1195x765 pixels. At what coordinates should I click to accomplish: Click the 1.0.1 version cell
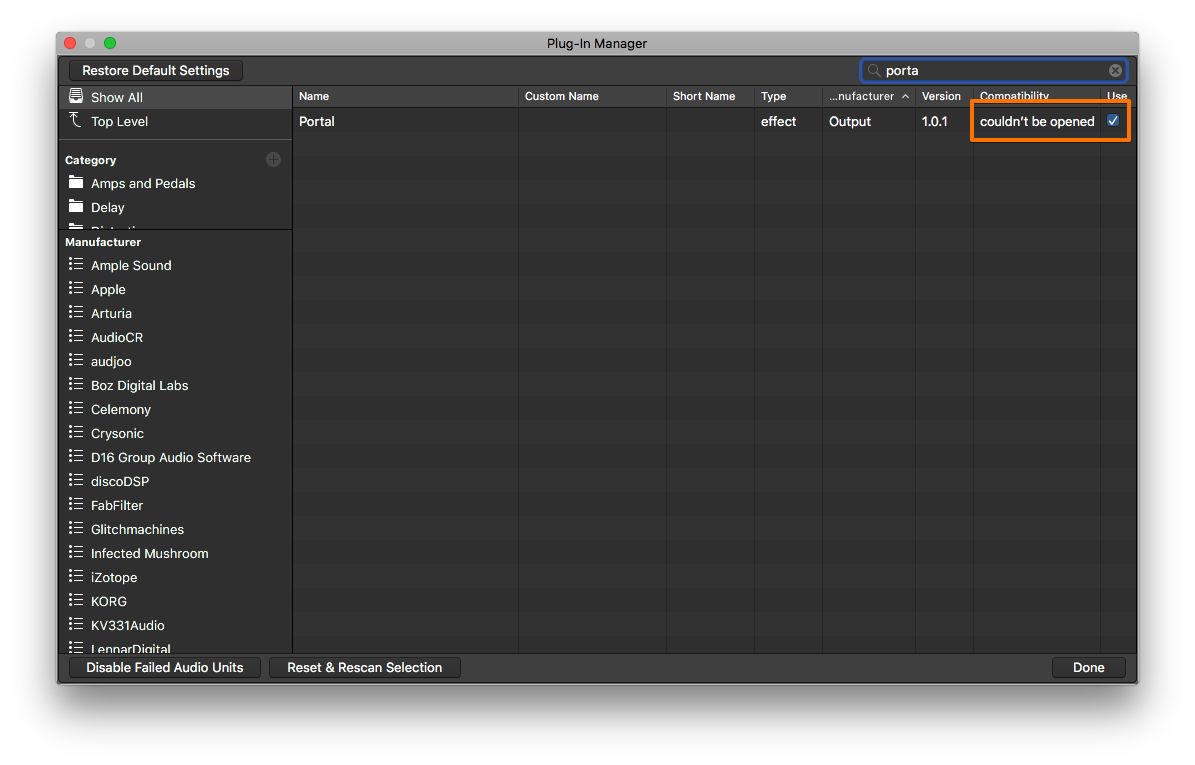[x=944, y=121]
